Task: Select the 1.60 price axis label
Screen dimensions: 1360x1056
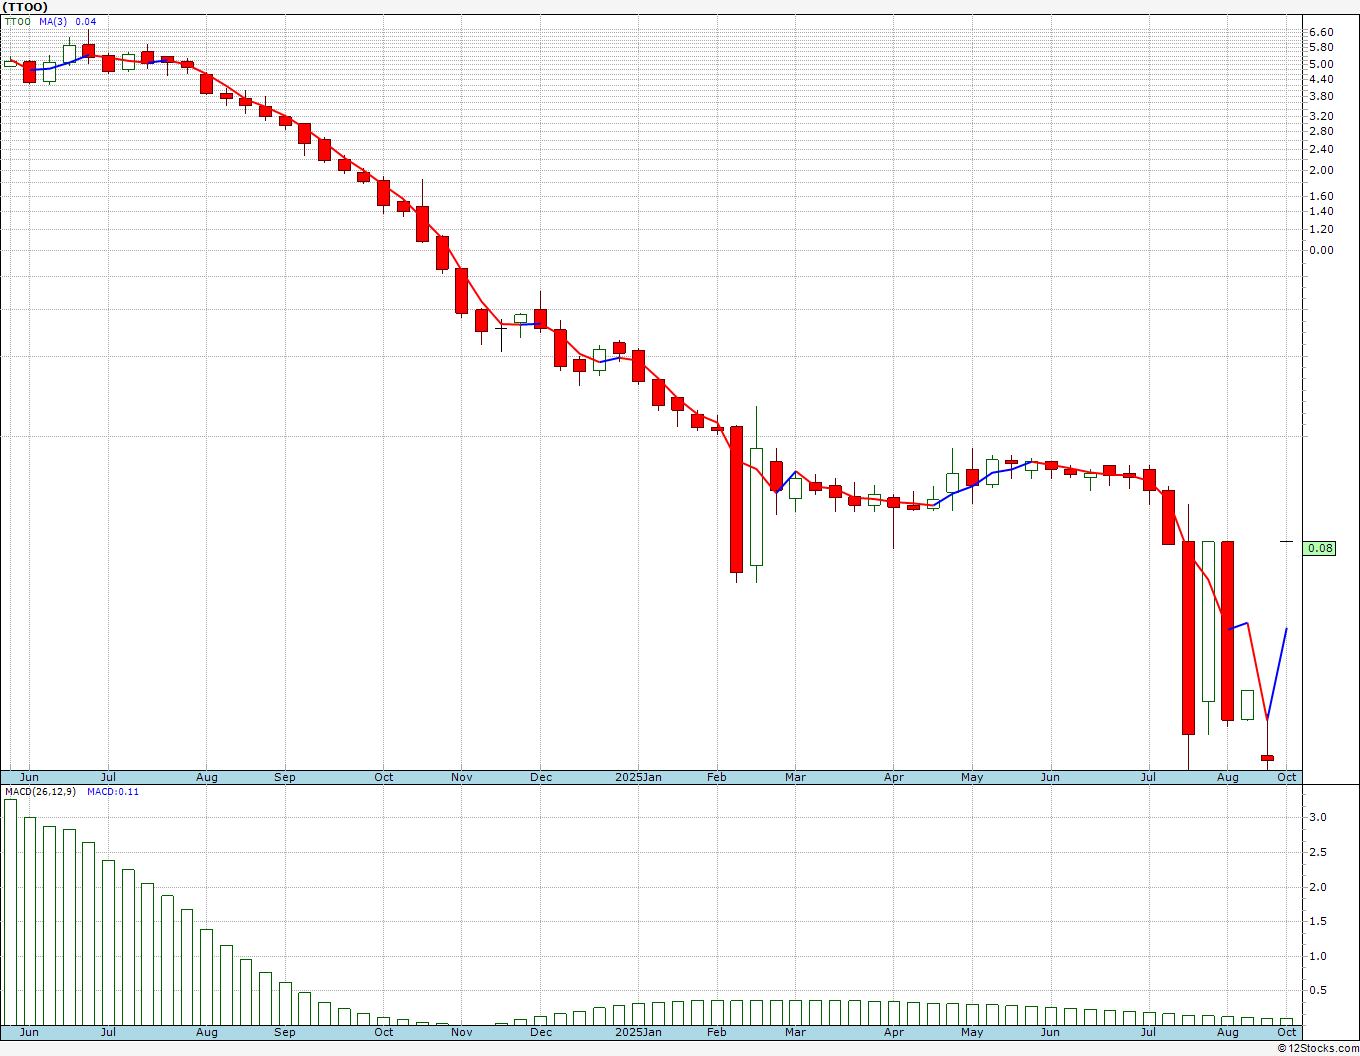Action: [1320, 196]
